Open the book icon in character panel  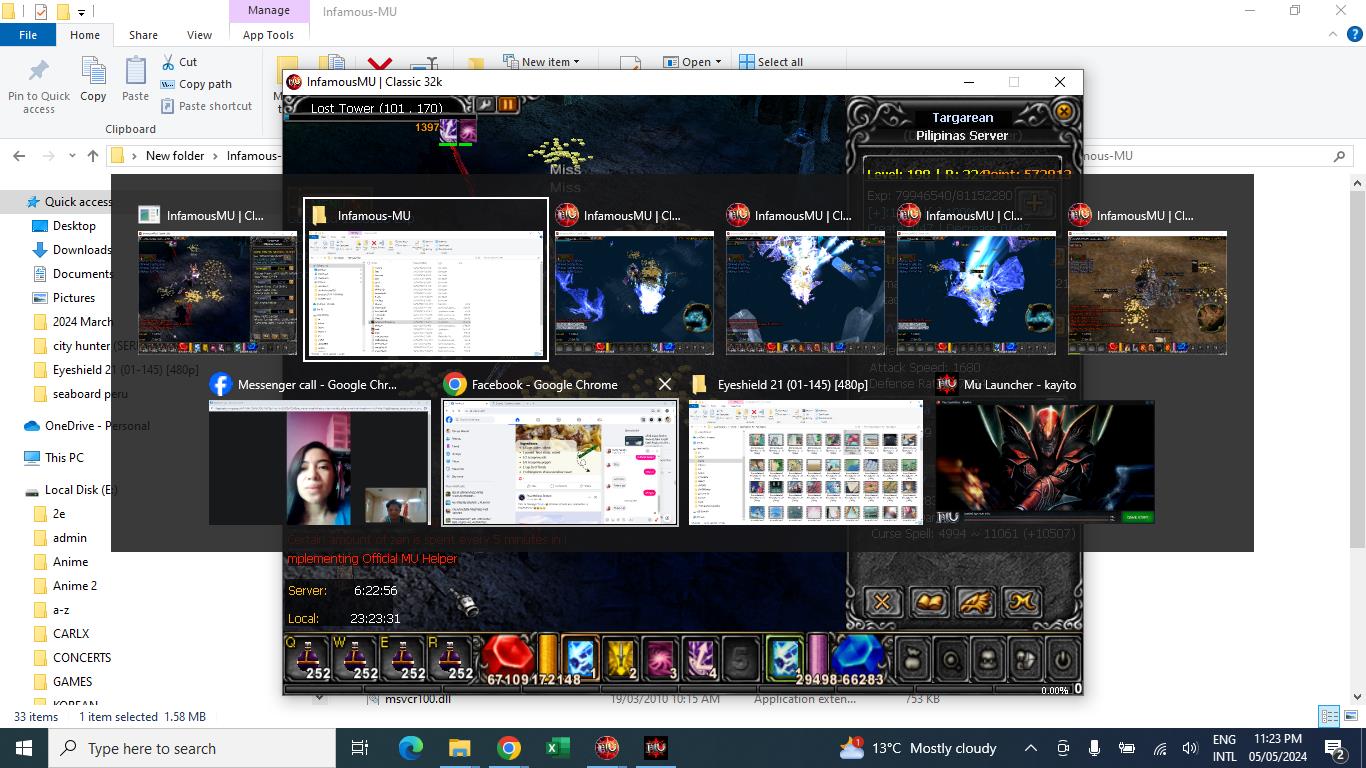(x=929, y=602)
